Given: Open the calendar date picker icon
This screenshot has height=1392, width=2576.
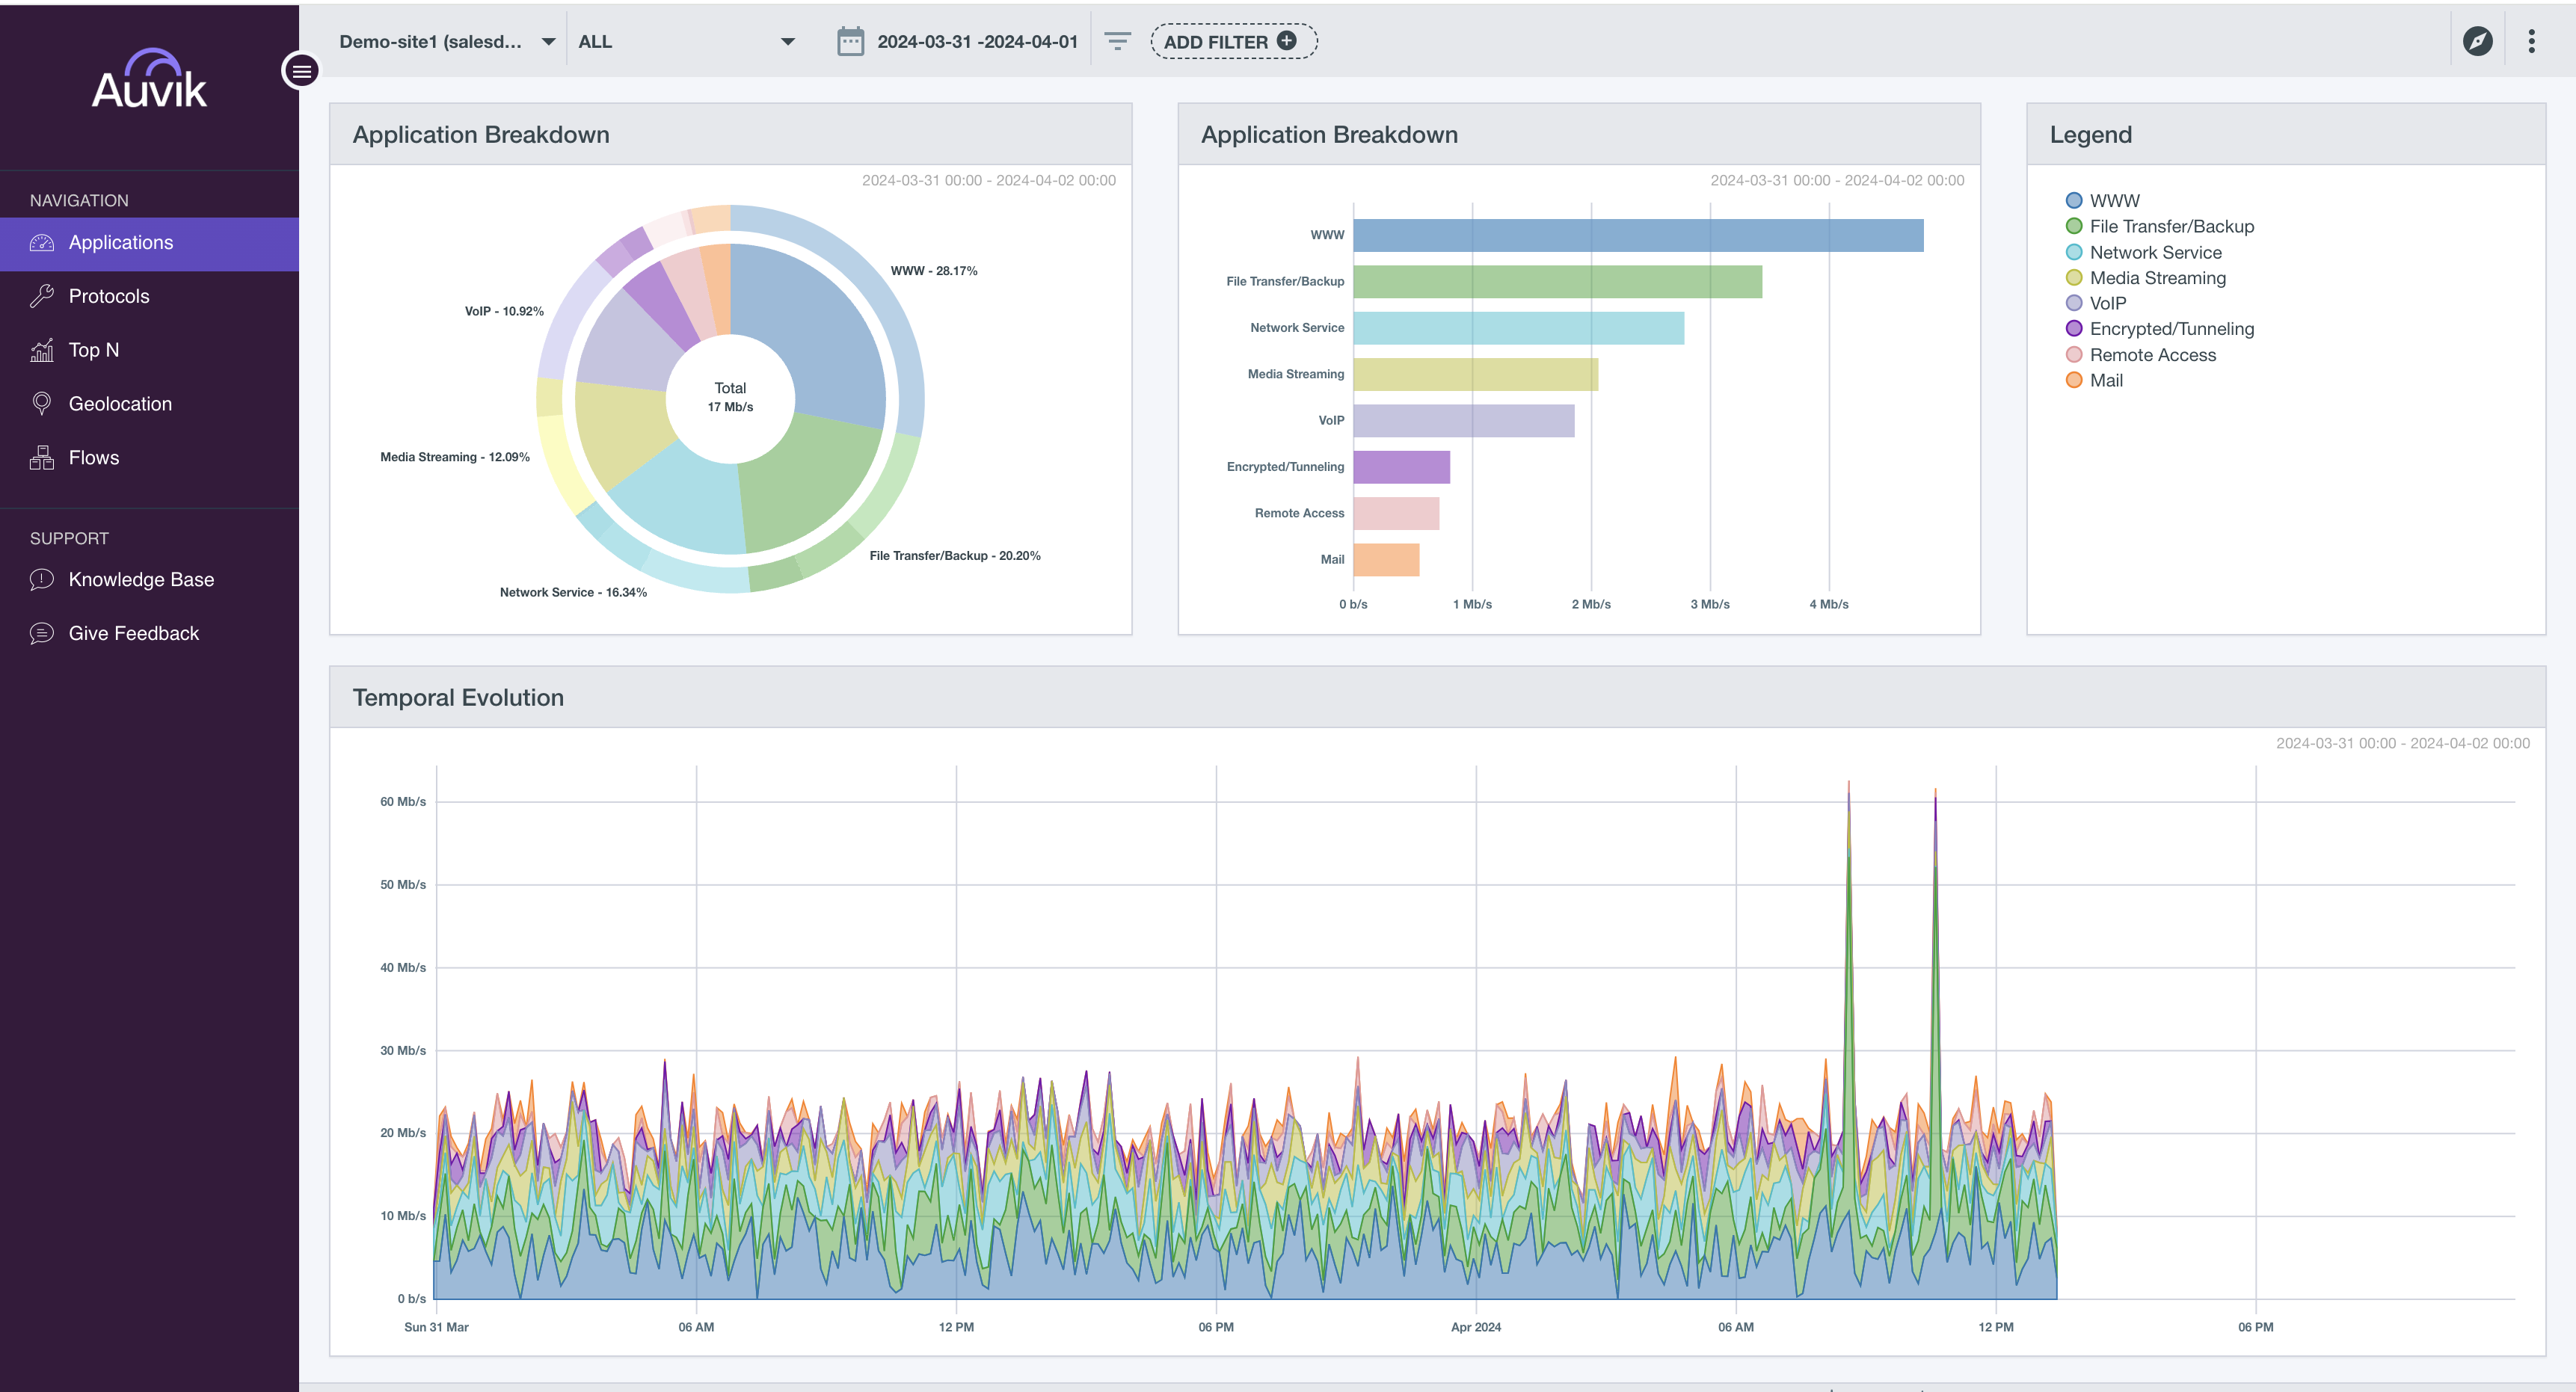Looking at the screenshot, I should [850, 42].
